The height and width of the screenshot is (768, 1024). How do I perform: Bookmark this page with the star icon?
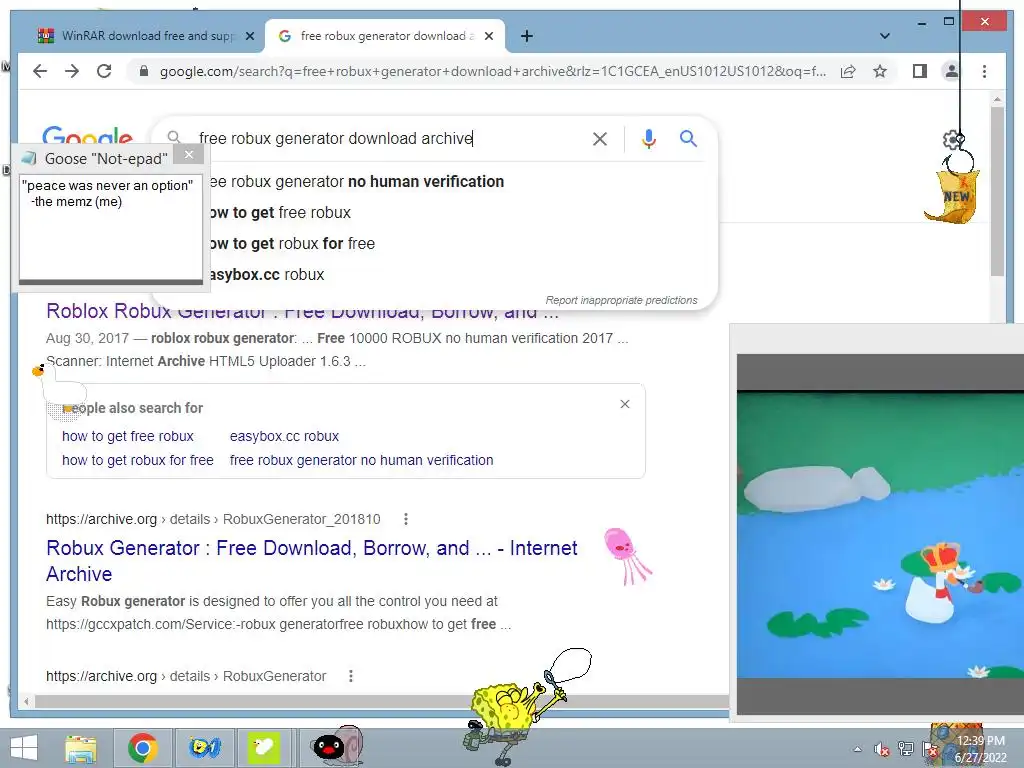tap(880, 71)
